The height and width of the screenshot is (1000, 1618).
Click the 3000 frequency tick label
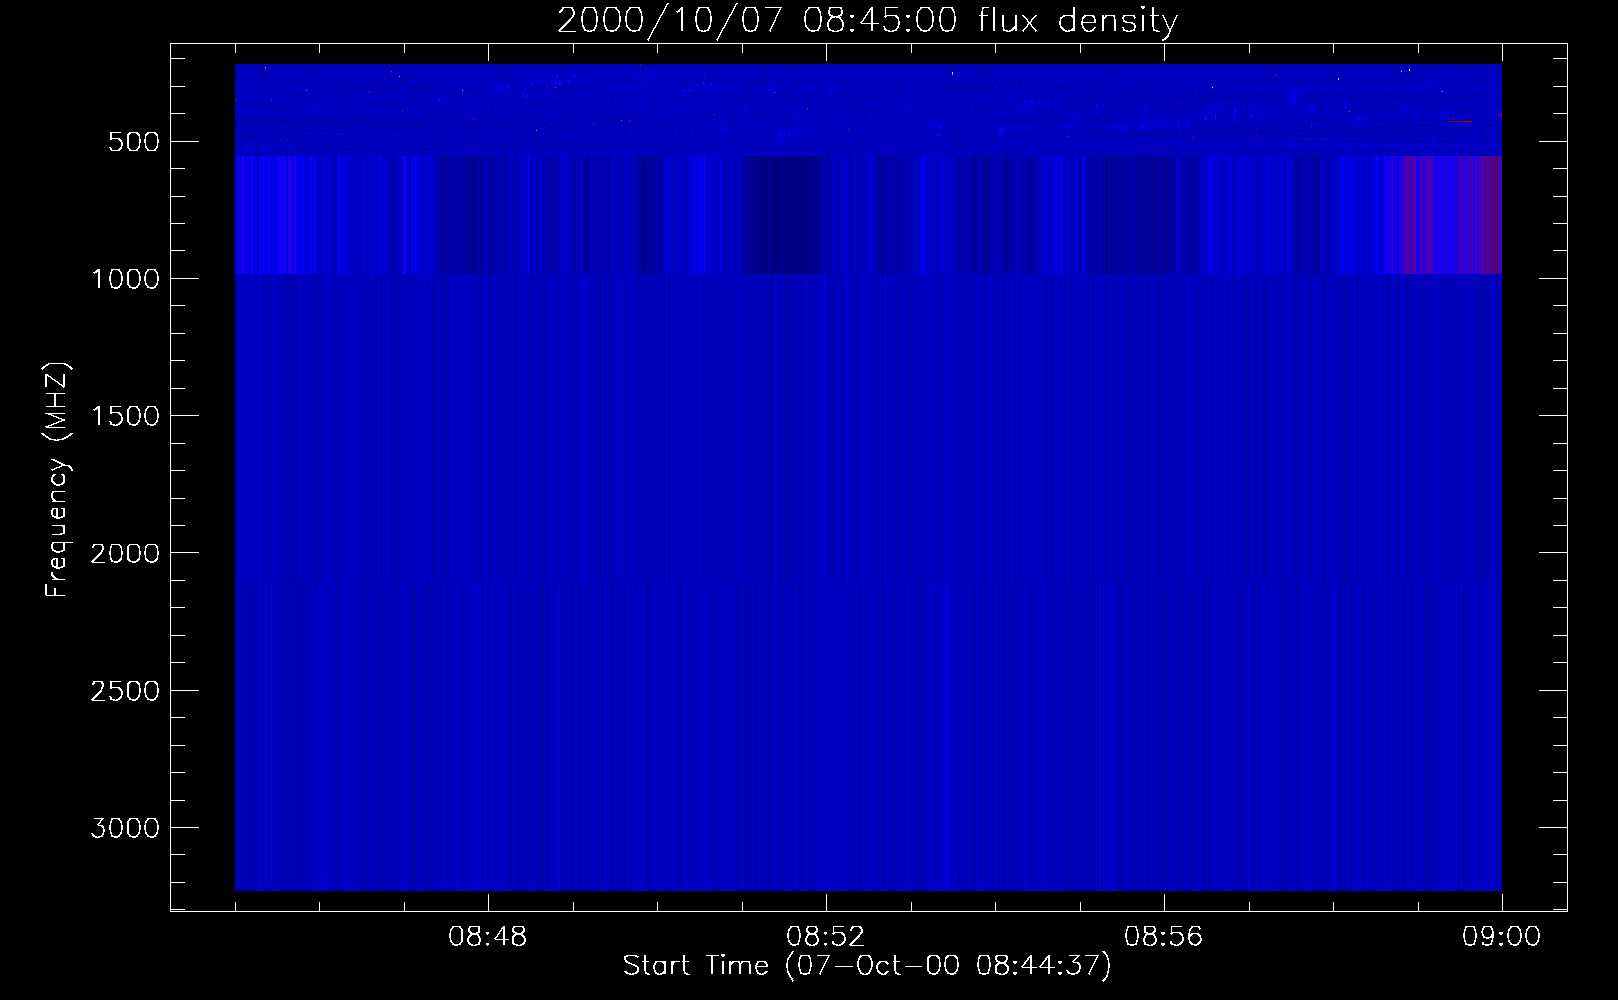click(x=125, y=828)
